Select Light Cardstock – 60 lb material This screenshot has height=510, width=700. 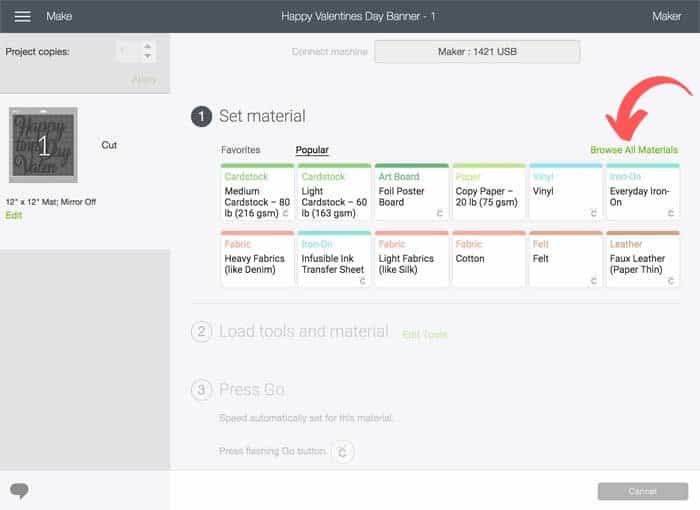tap(334, 192)
